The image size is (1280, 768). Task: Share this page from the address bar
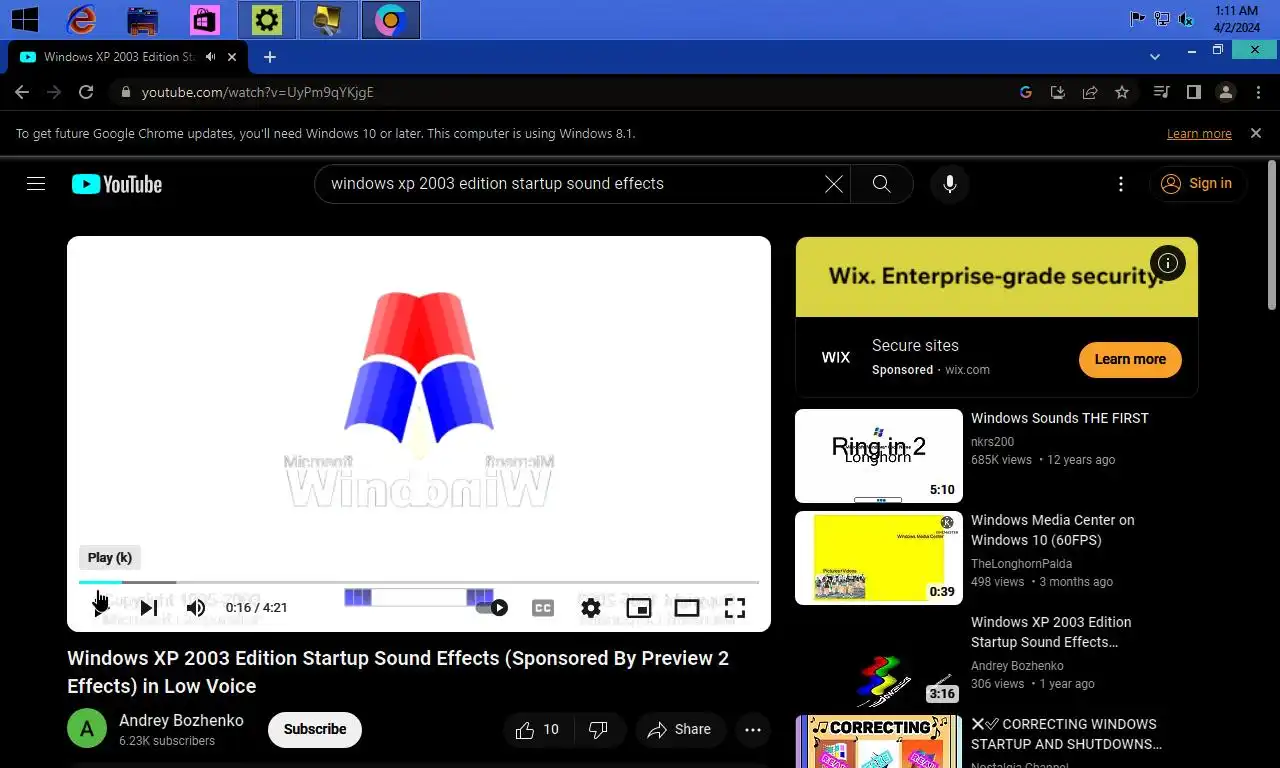point(1090,92)
